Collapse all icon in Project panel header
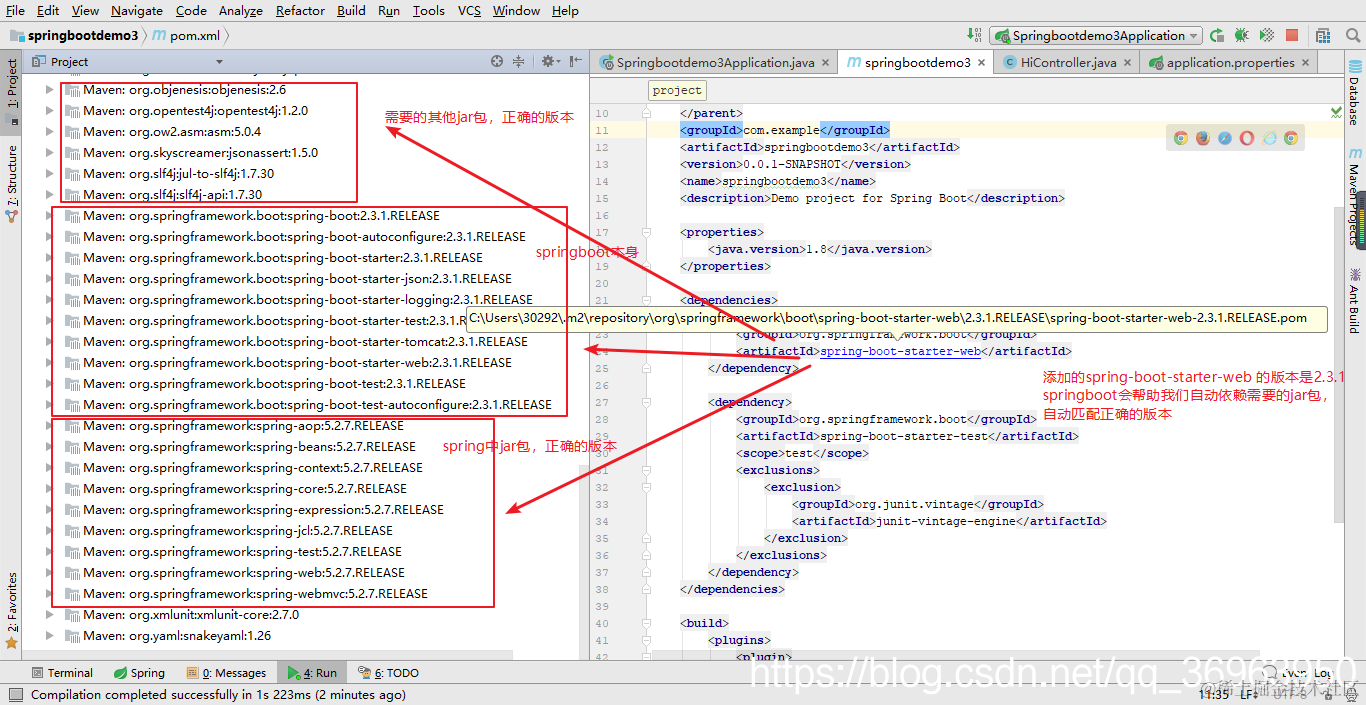1366x705 pixels. 518,62
